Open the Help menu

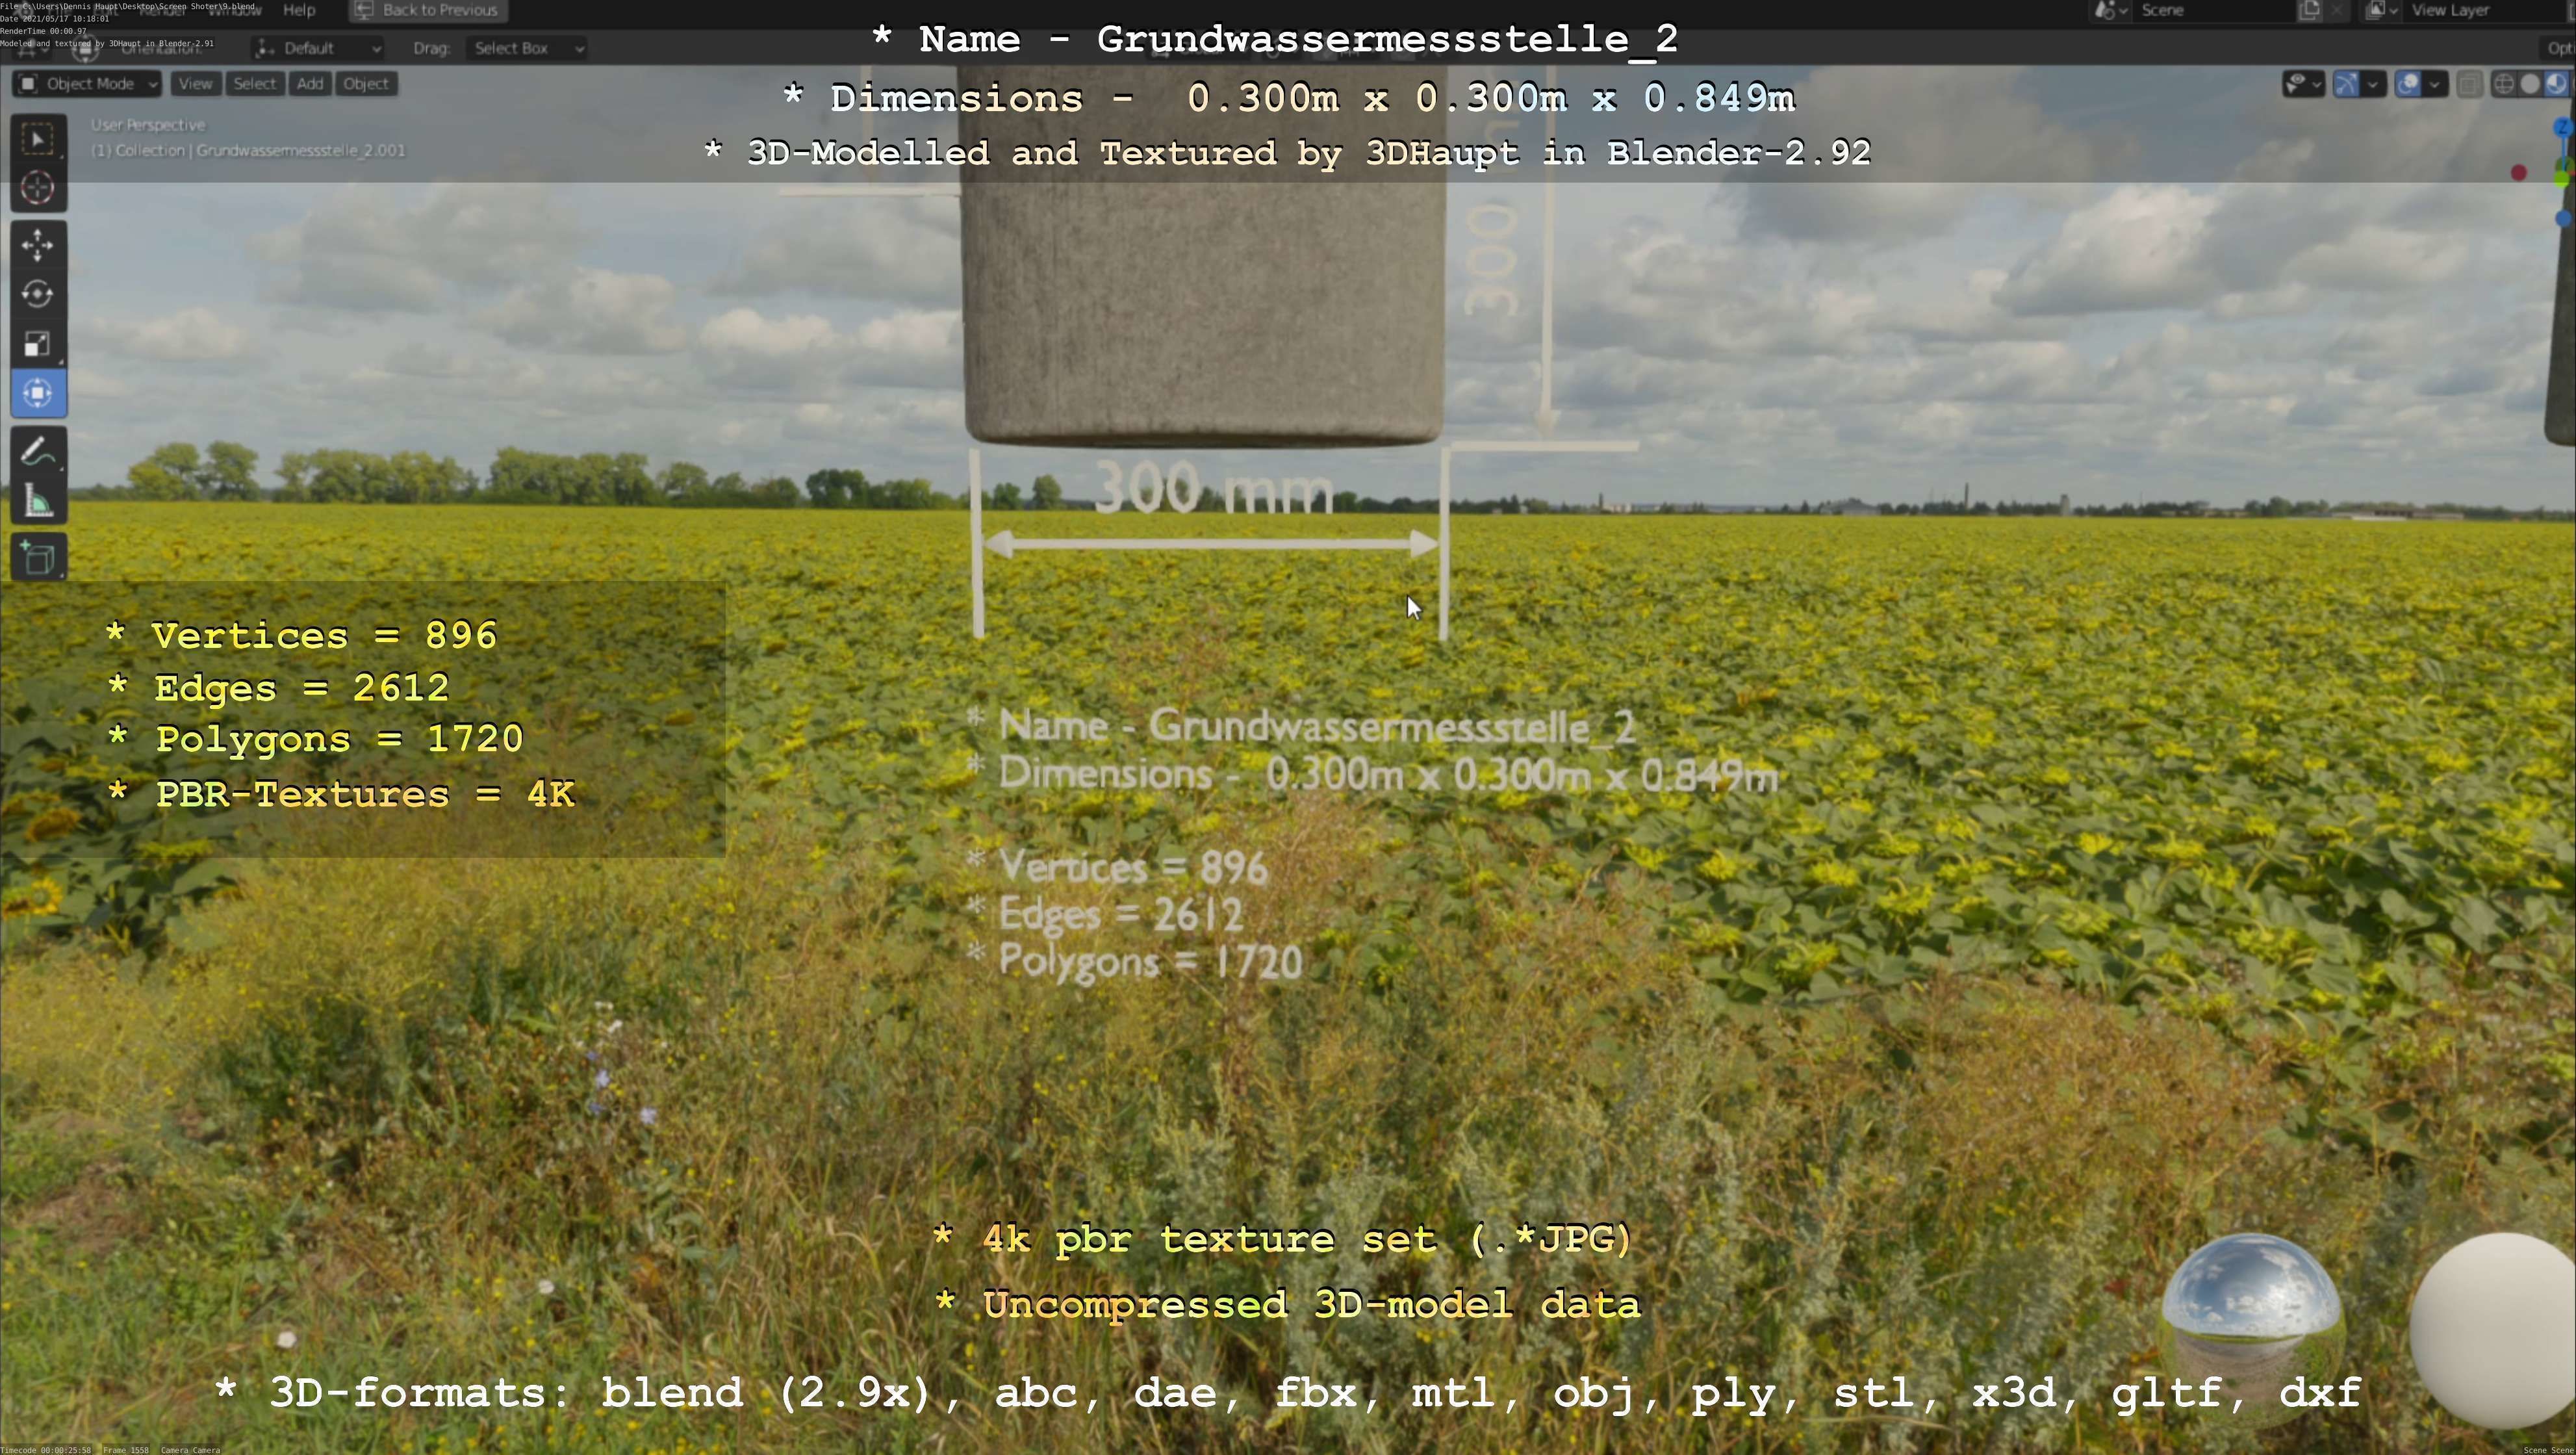pos(299,10)
